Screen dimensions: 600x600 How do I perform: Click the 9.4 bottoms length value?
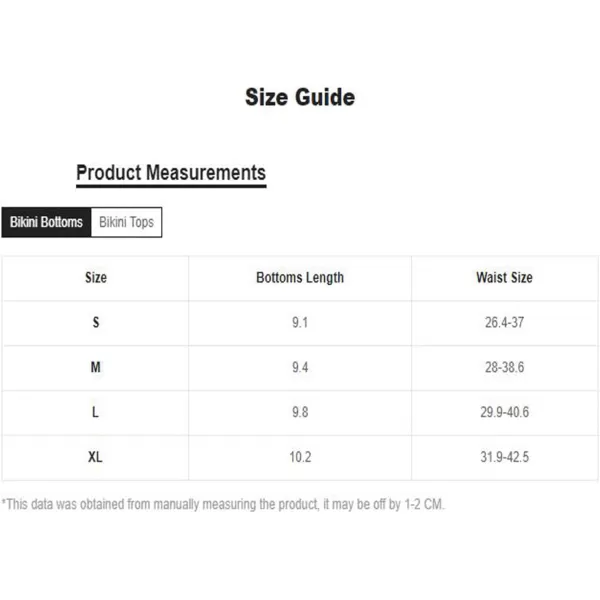(x=300, y=367)
